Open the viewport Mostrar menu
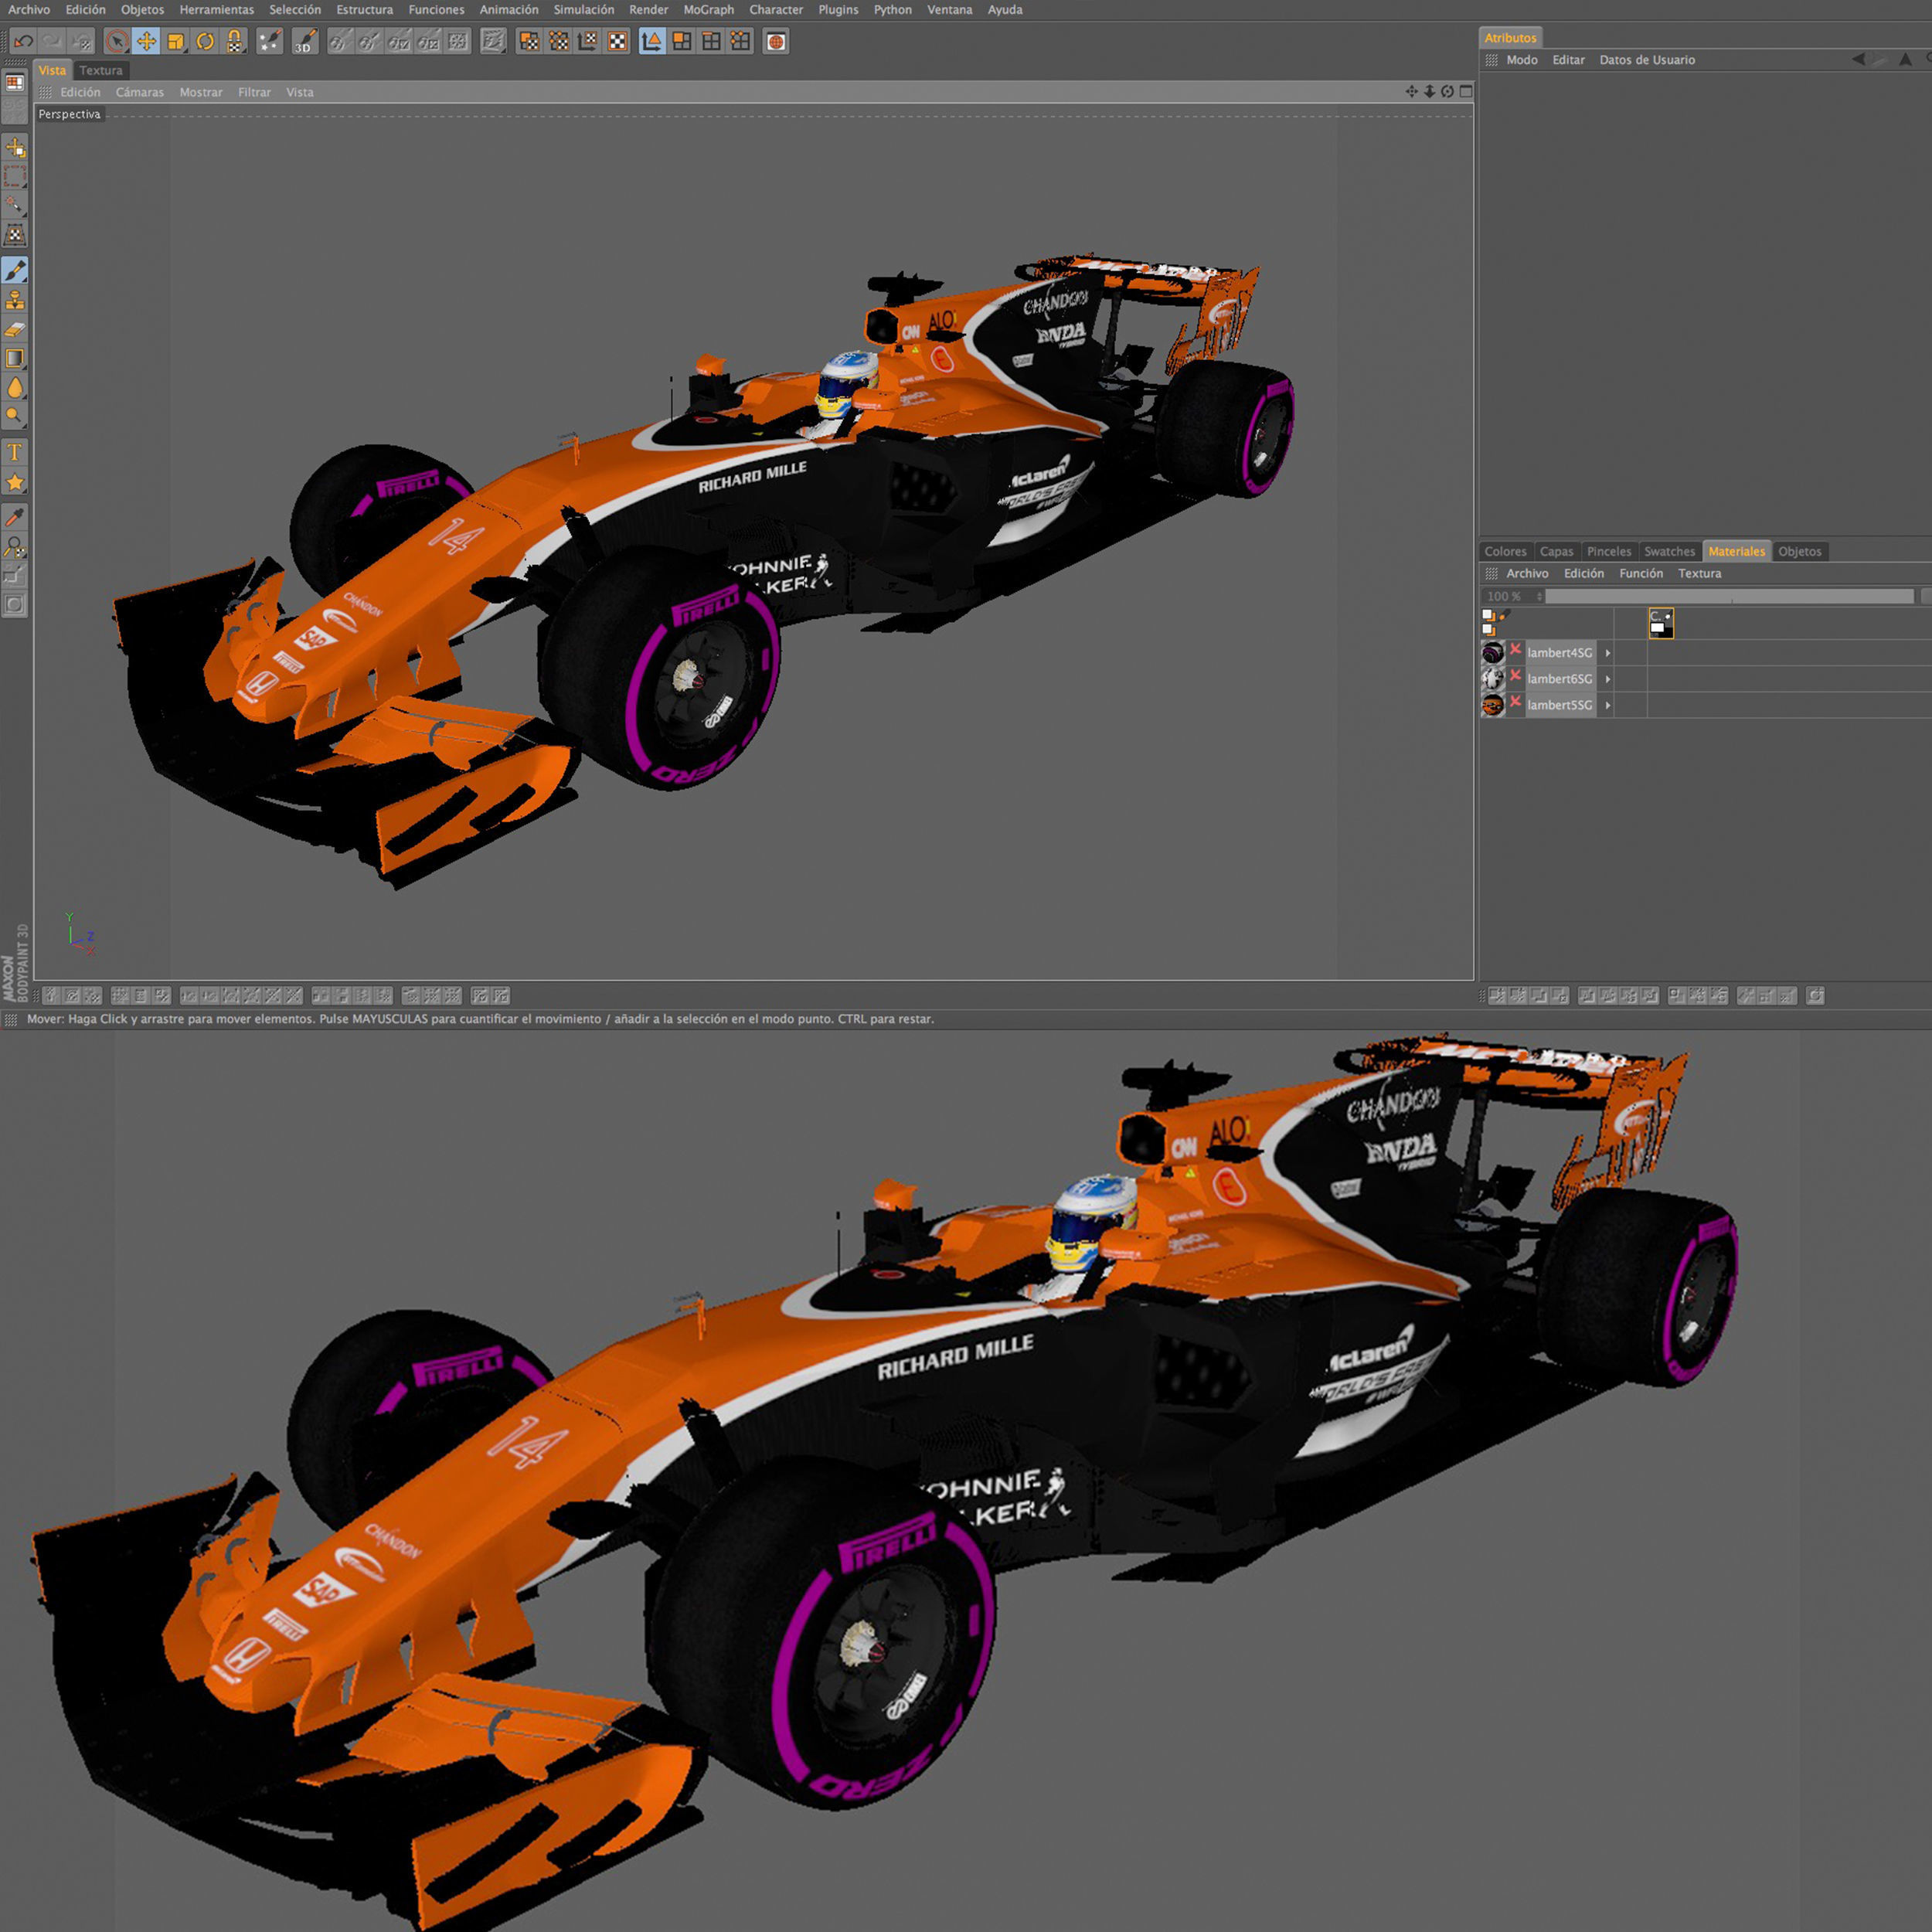This screenshot has width=1932, height=1932. tap(201, 92)
